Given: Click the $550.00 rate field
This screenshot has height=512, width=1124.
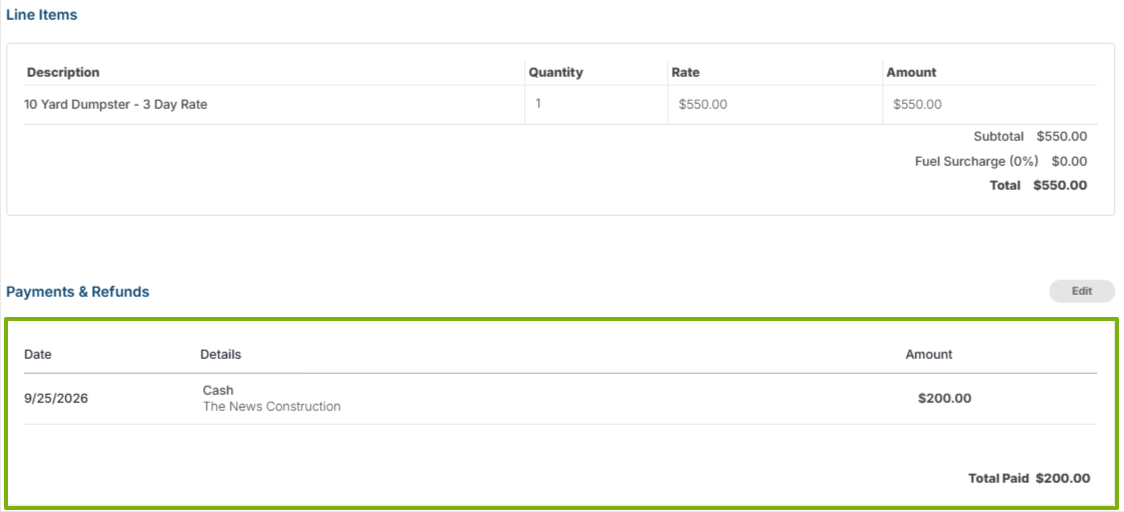Looking at the screenshot, I should click(775, 105).
